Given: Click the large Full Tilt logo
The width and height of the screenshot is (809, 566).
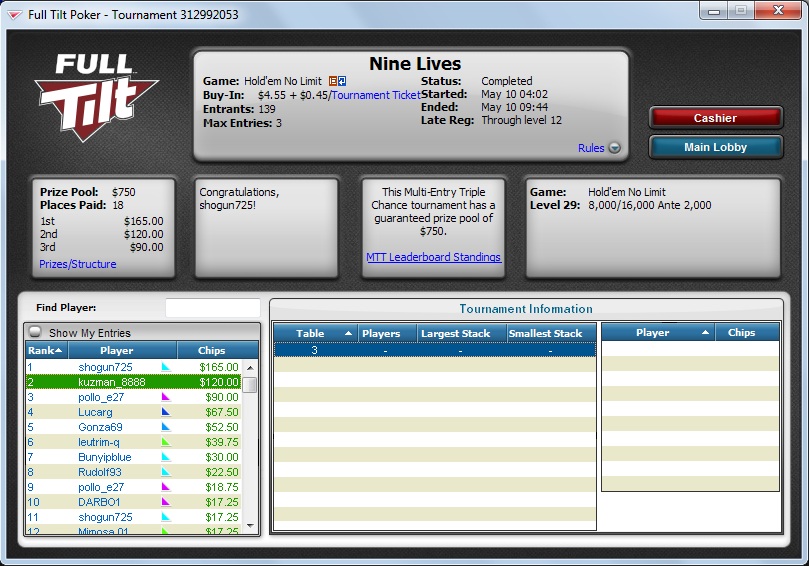Looking at the screenshot, I should 96,97.
